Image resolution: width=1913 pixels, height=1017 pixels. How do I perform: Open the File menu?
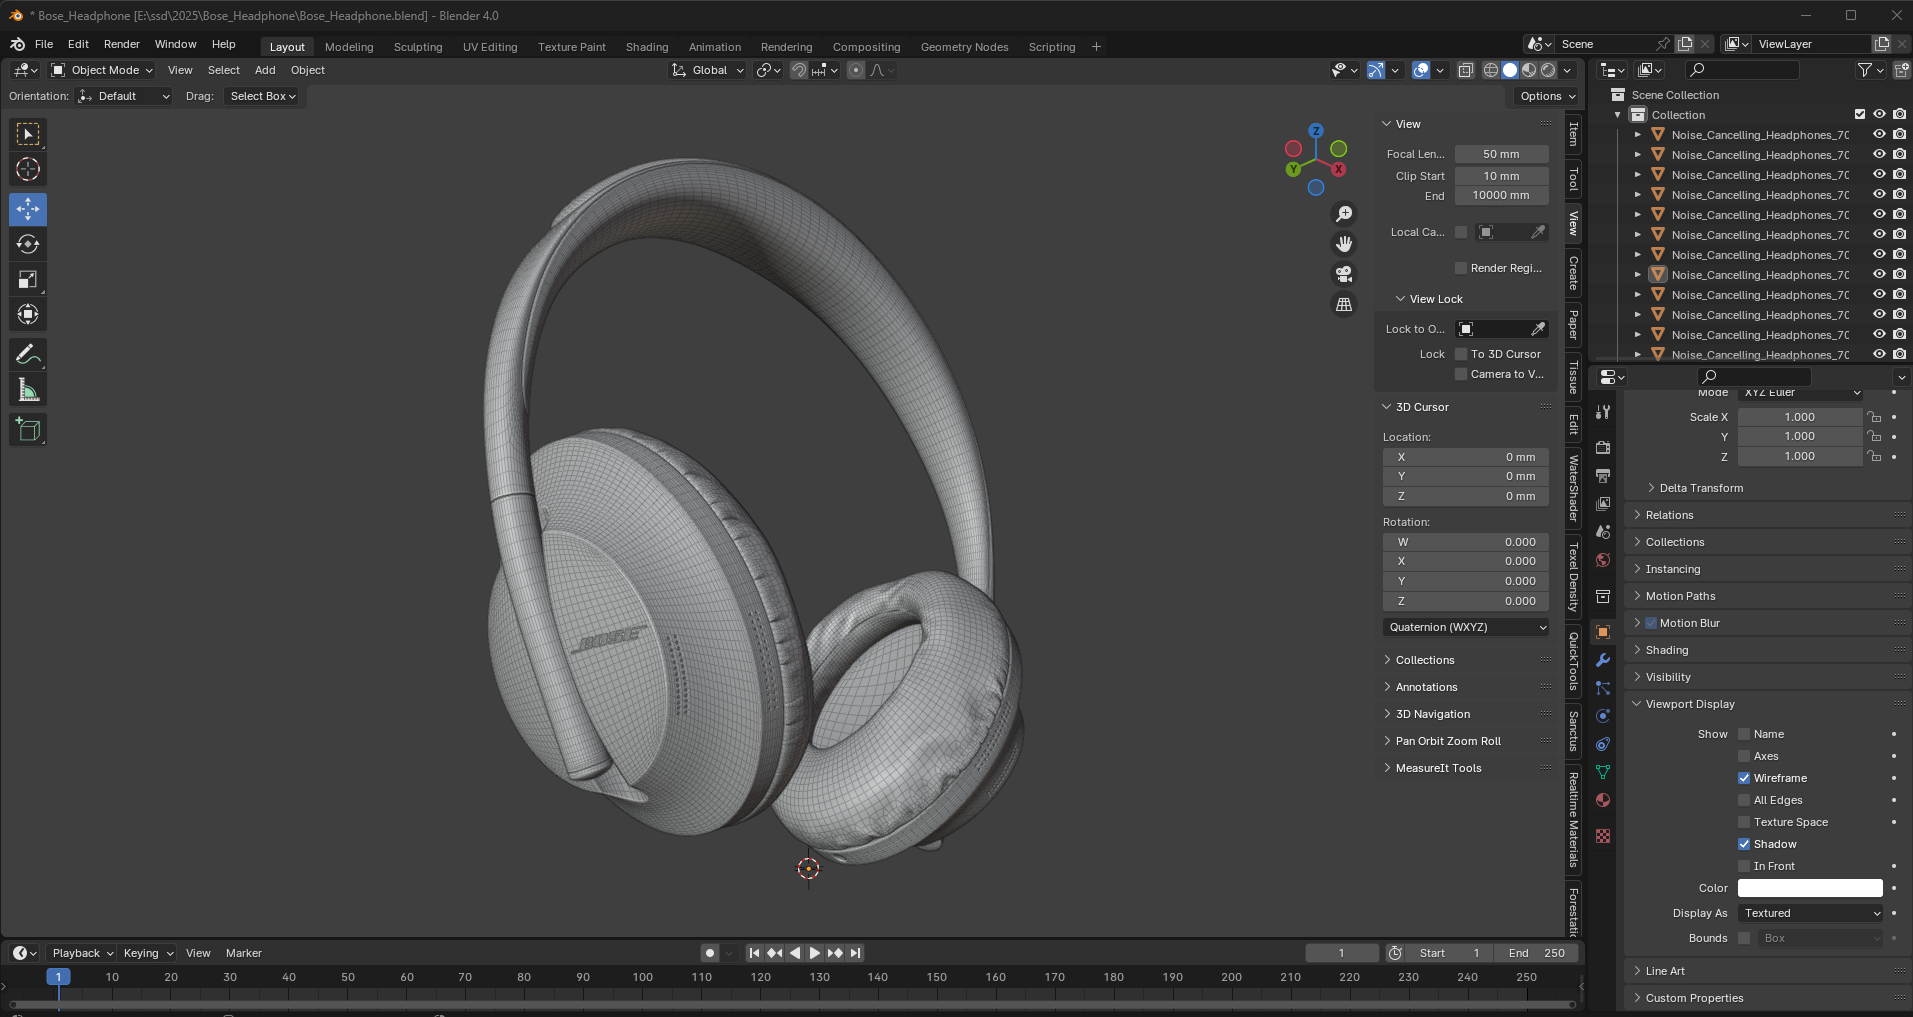pyautogui.click(x=44, y=44)
